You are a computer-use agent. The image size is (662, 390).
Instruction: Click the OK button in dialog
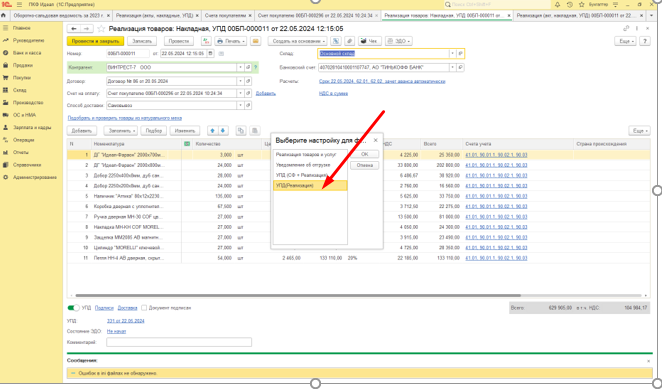364,154
